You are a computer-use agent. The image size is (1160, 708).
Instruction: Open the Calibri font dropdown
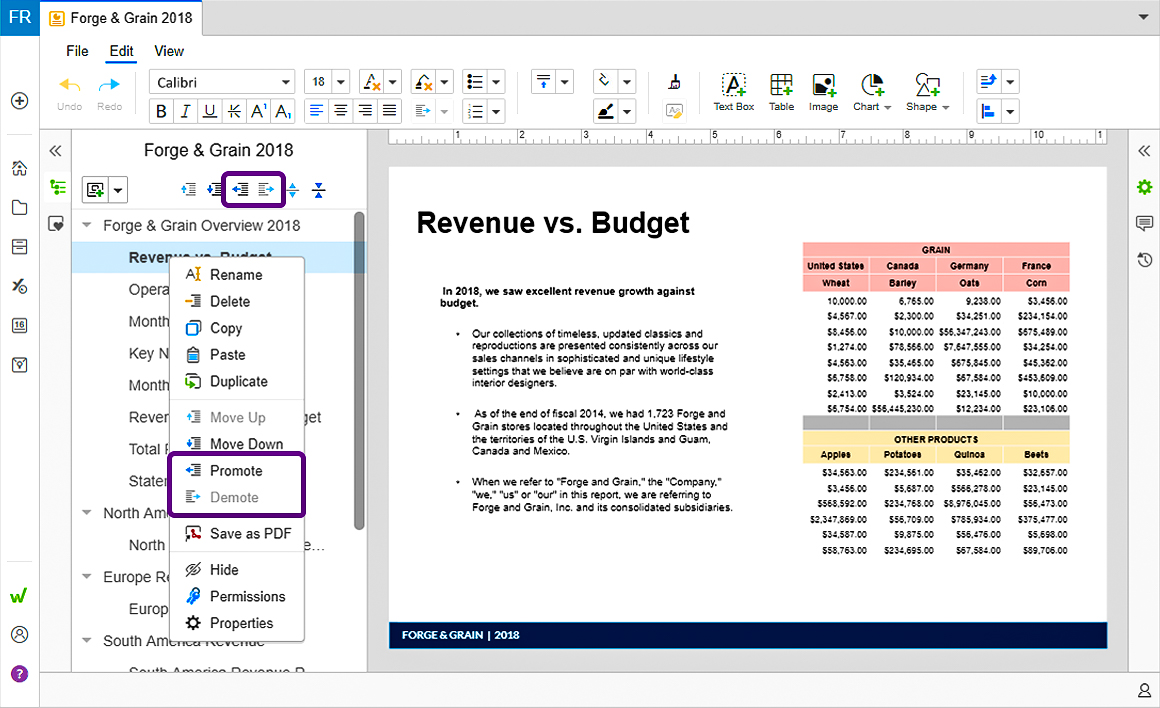point(222,82)
